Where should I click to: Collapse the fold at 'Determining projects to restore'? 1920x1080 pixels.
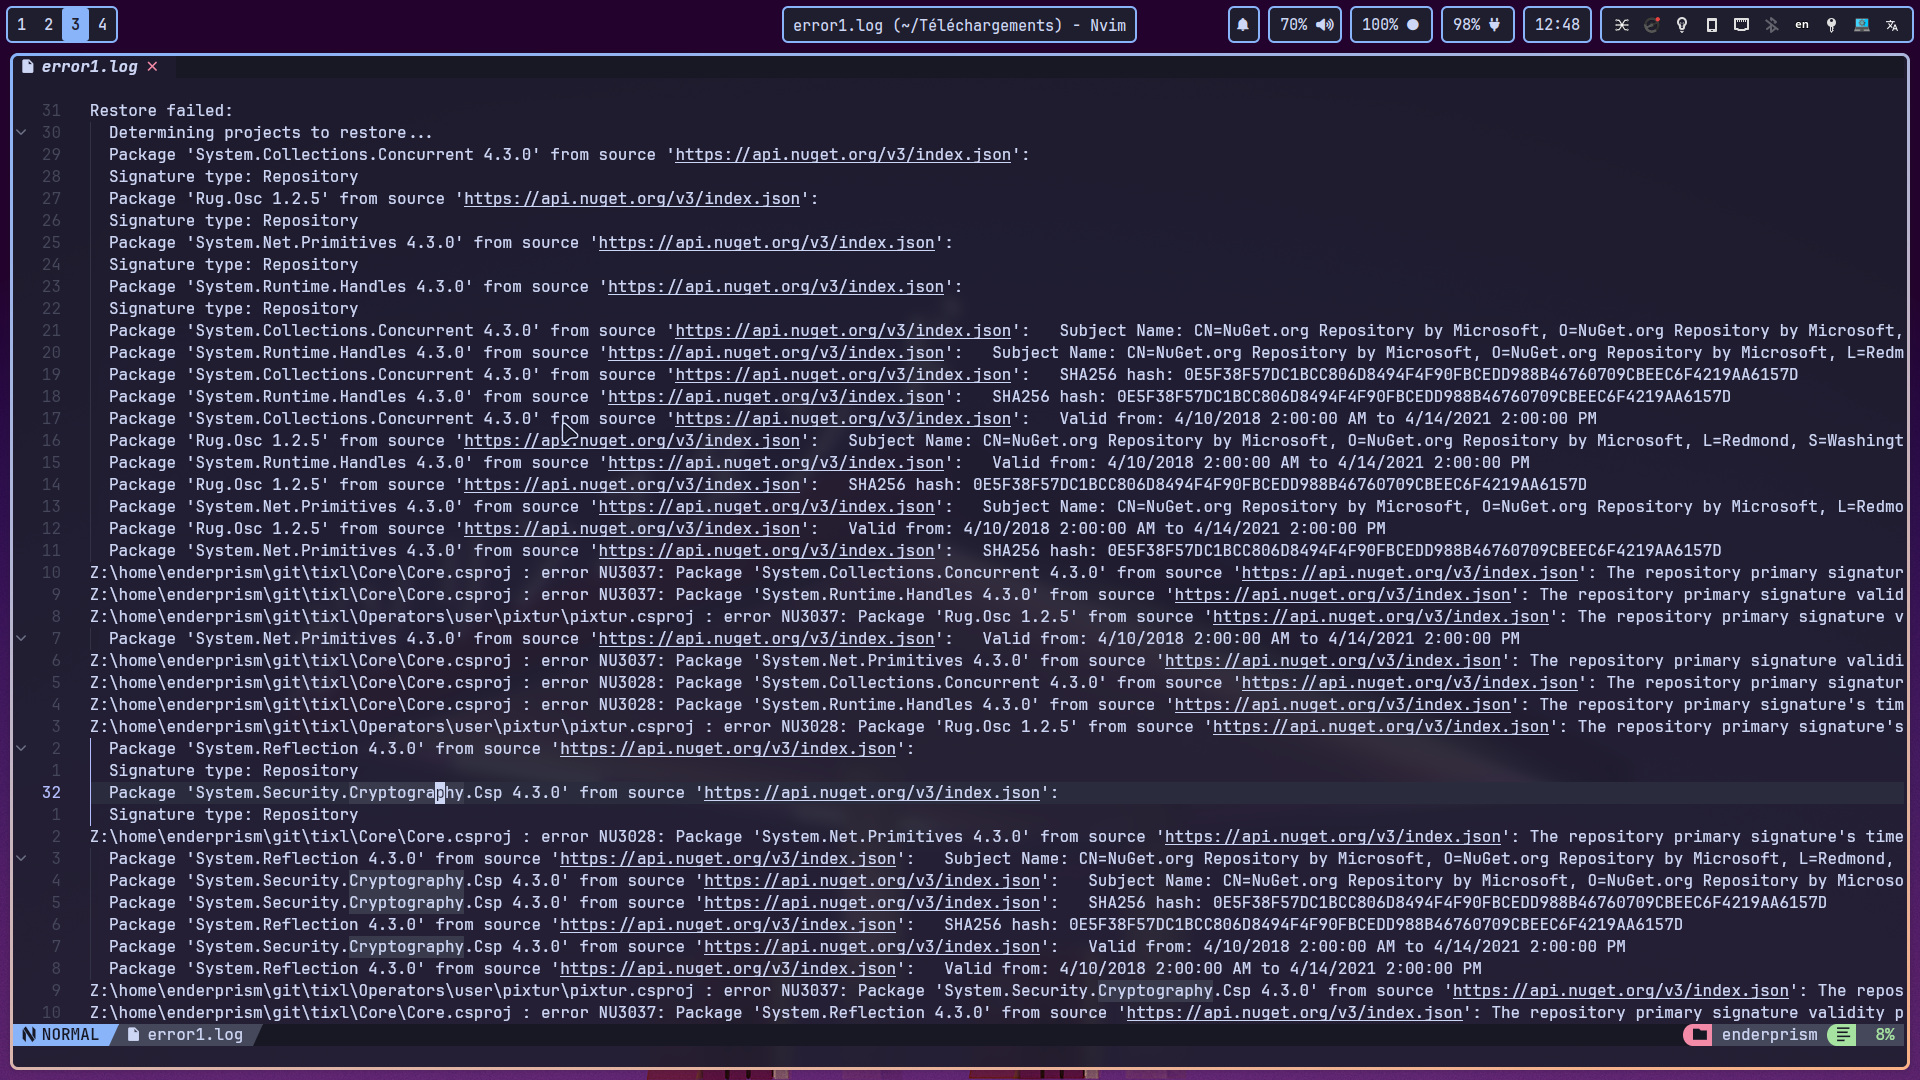coord(21,132)
